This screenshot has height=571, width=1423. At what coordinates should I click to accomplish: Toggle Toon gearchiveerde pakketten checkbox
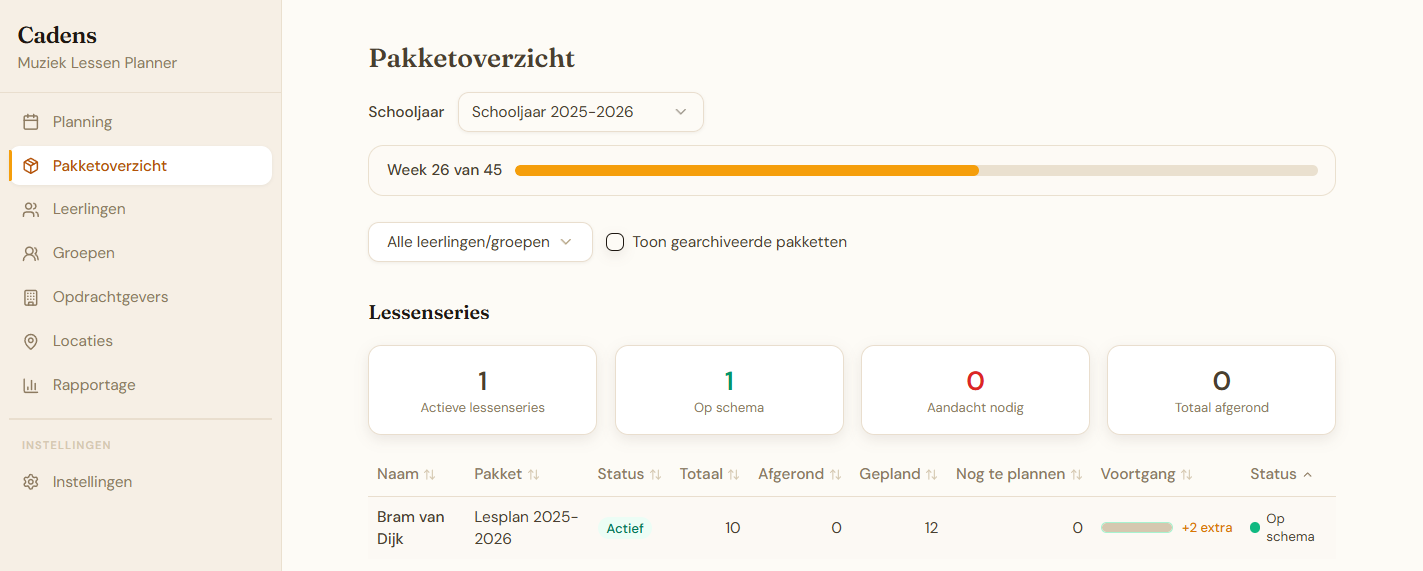coord(615,242)
